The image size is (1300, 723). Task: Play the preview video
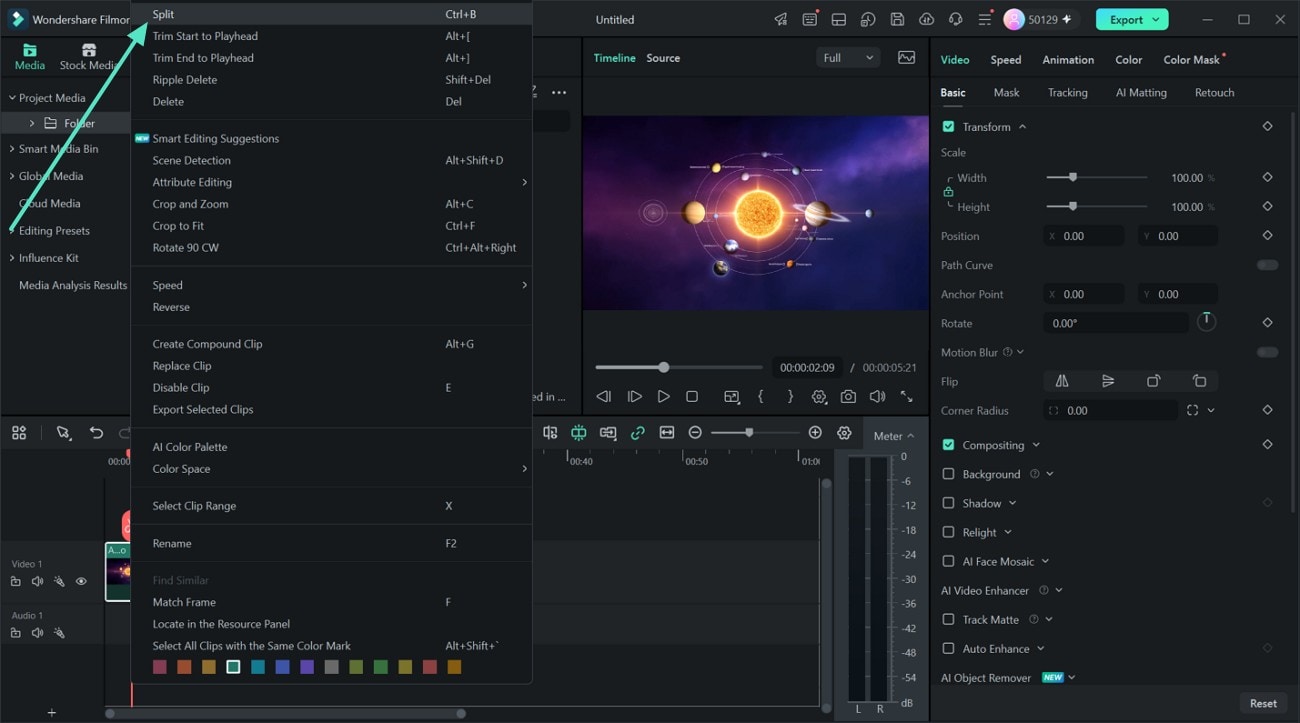(663, 397)
